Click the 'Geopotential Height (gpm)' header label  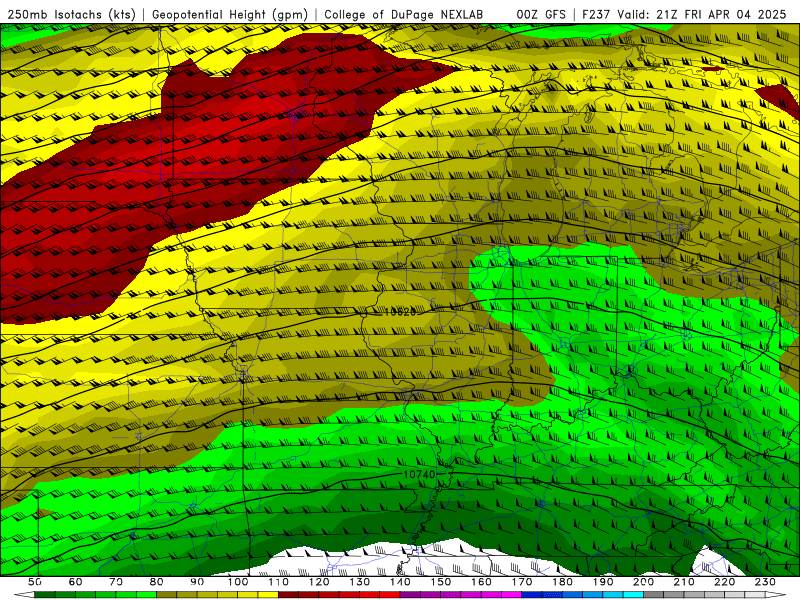[x=230, y=14]
